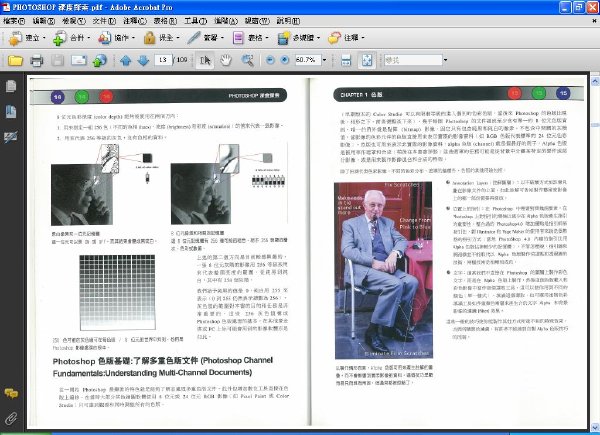
Task: Open the Bookmarks panel in left sidebar
Action: [x=11, y=111]
